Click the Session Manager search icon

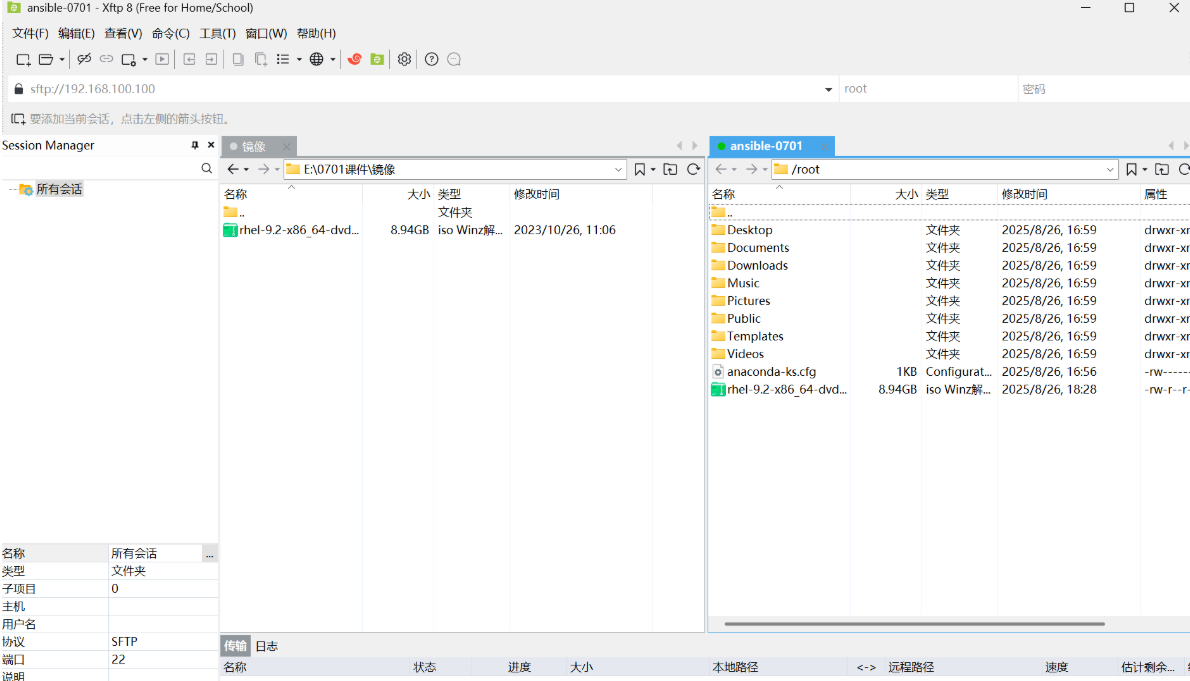click(206, 169)
